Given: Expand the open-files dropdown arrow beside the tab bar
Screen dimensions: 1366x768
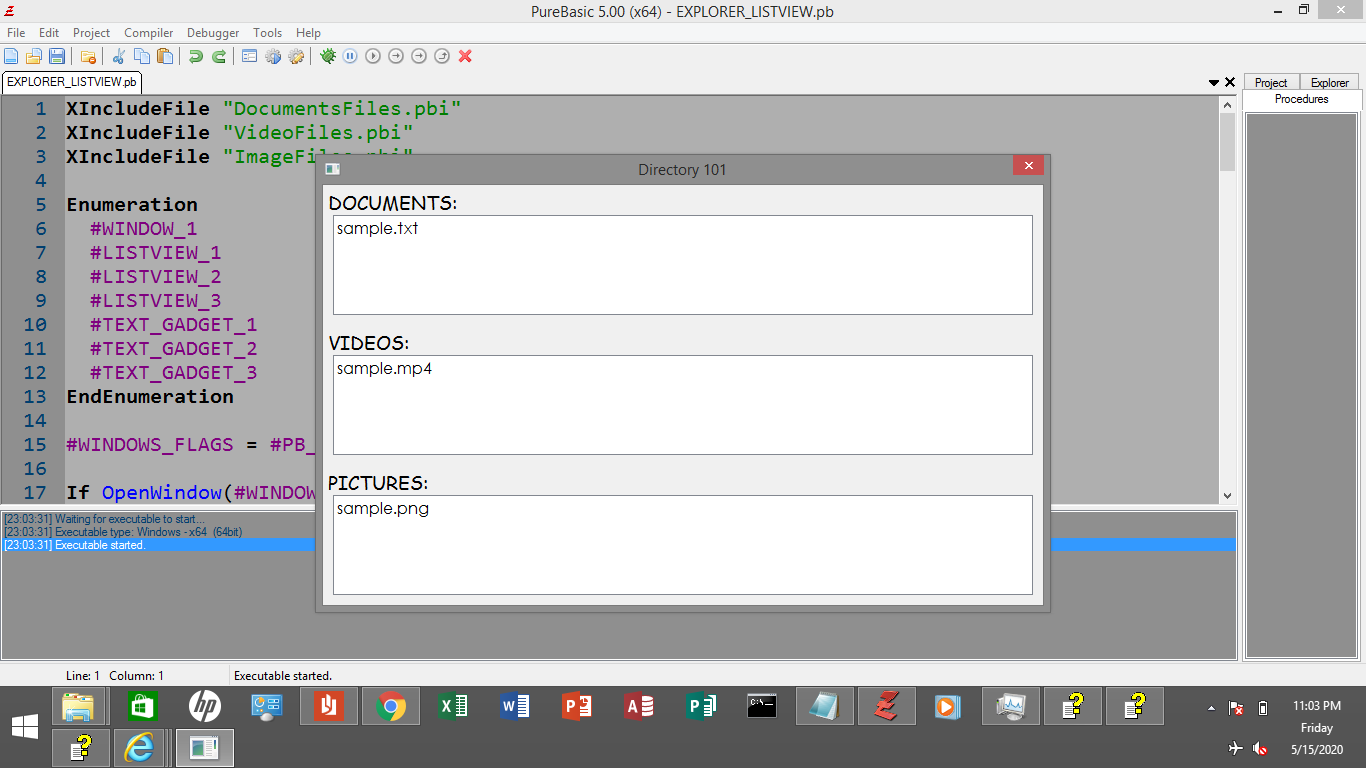Looking at the screenshot, I should coord(1214,82).
